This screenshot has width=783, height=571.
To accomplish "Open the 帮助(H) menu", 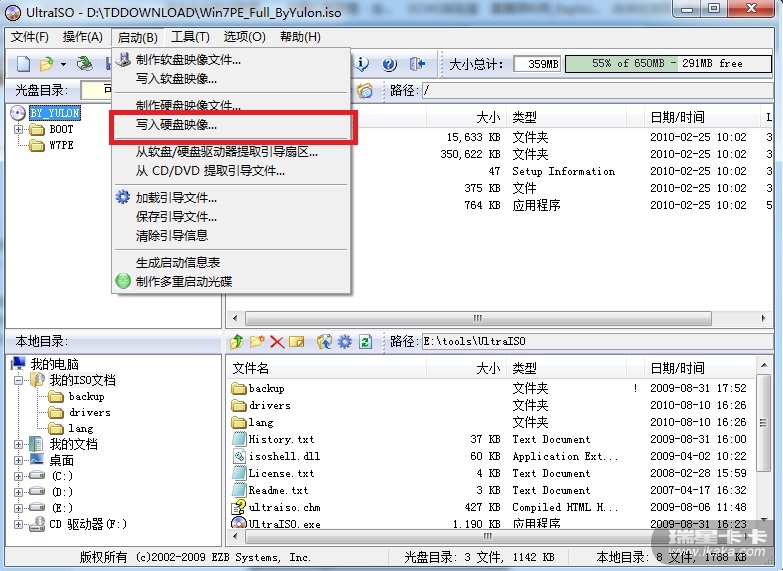I will 300,37.
